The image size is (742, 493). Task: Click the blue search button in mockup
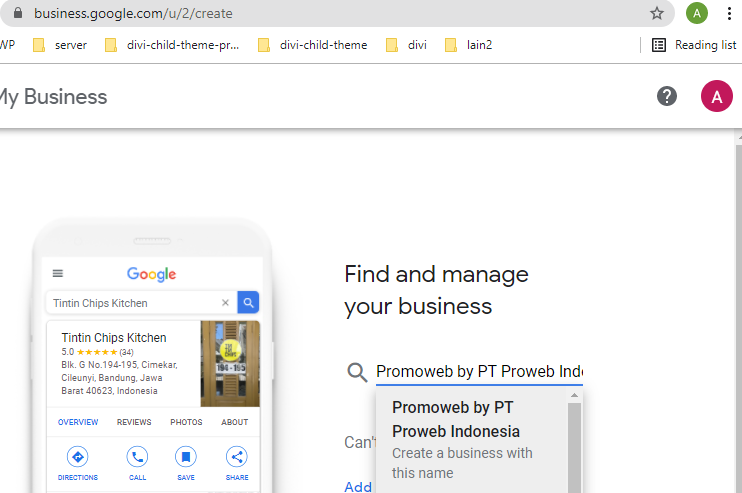tap(248, 302)
